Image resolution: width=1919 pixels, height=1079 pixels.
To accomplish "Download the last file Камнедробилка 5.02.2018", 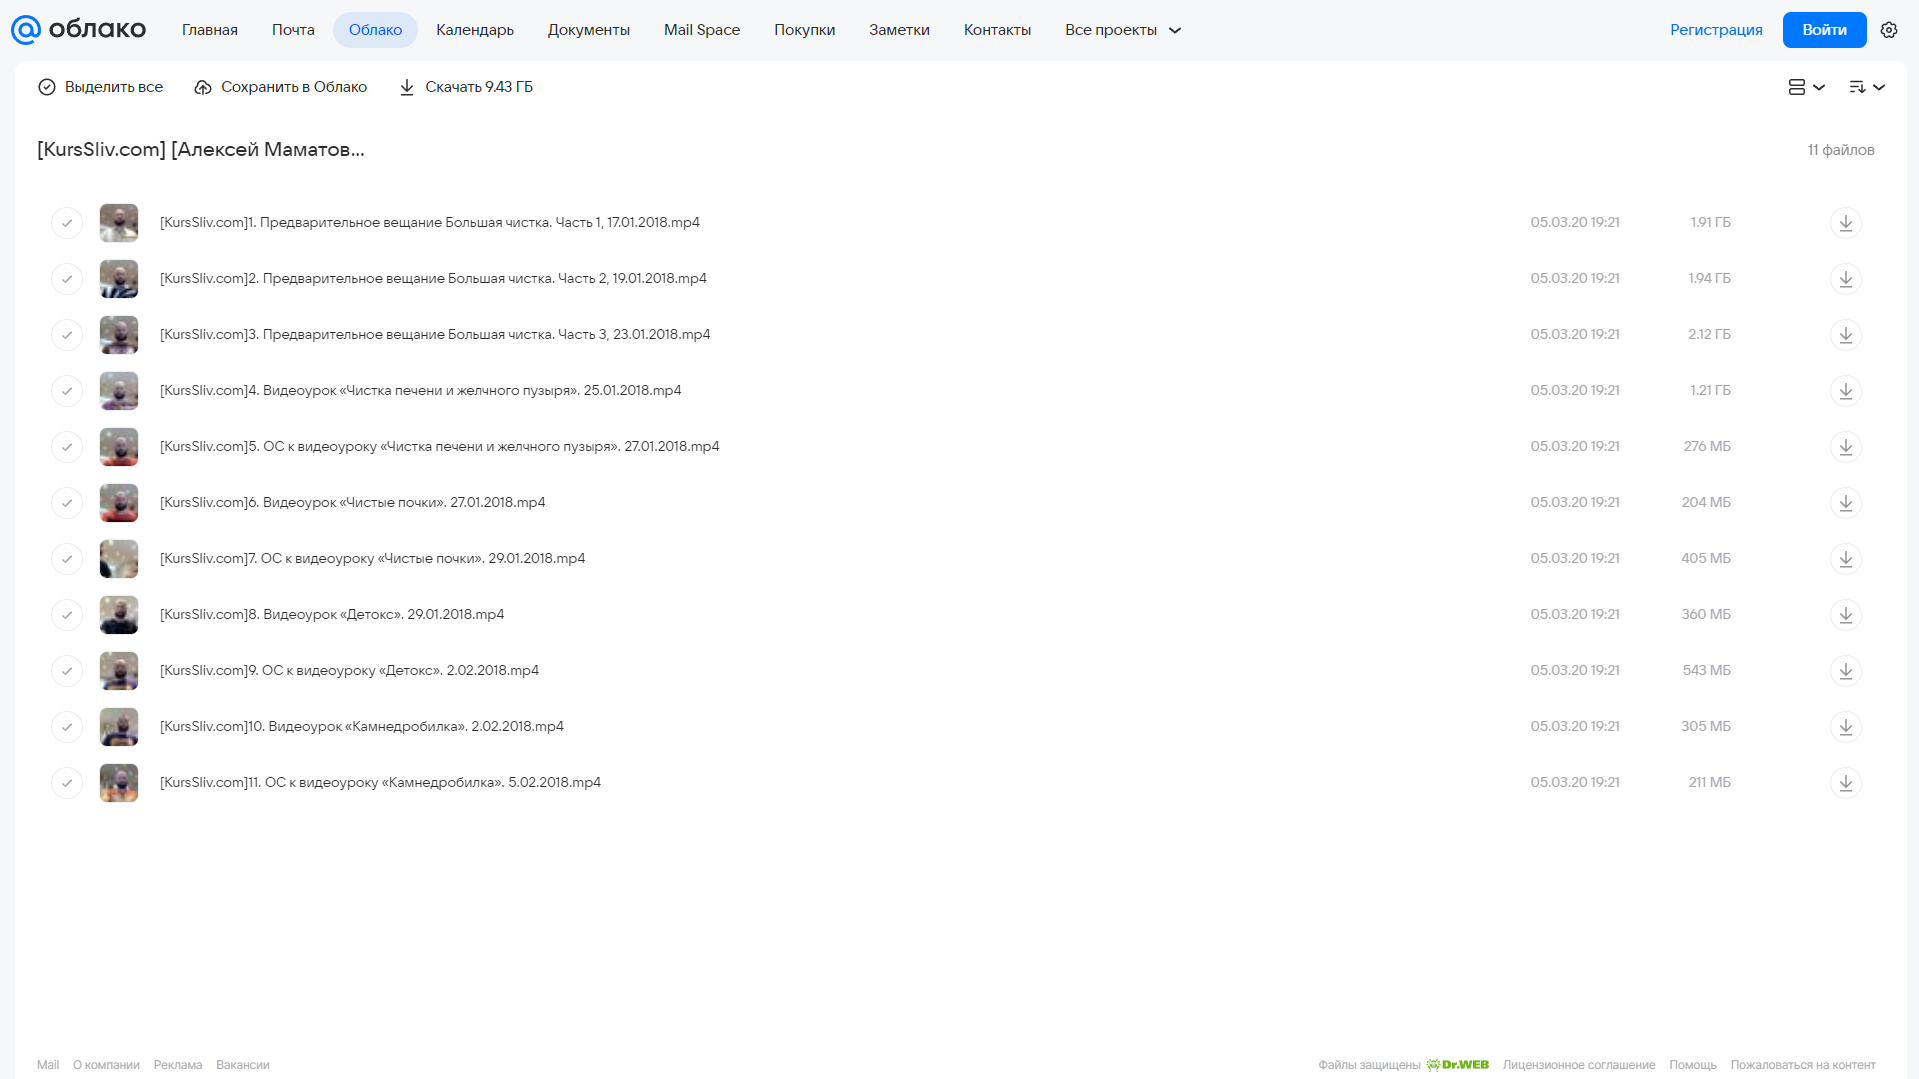I will [x=1846, y=783].
